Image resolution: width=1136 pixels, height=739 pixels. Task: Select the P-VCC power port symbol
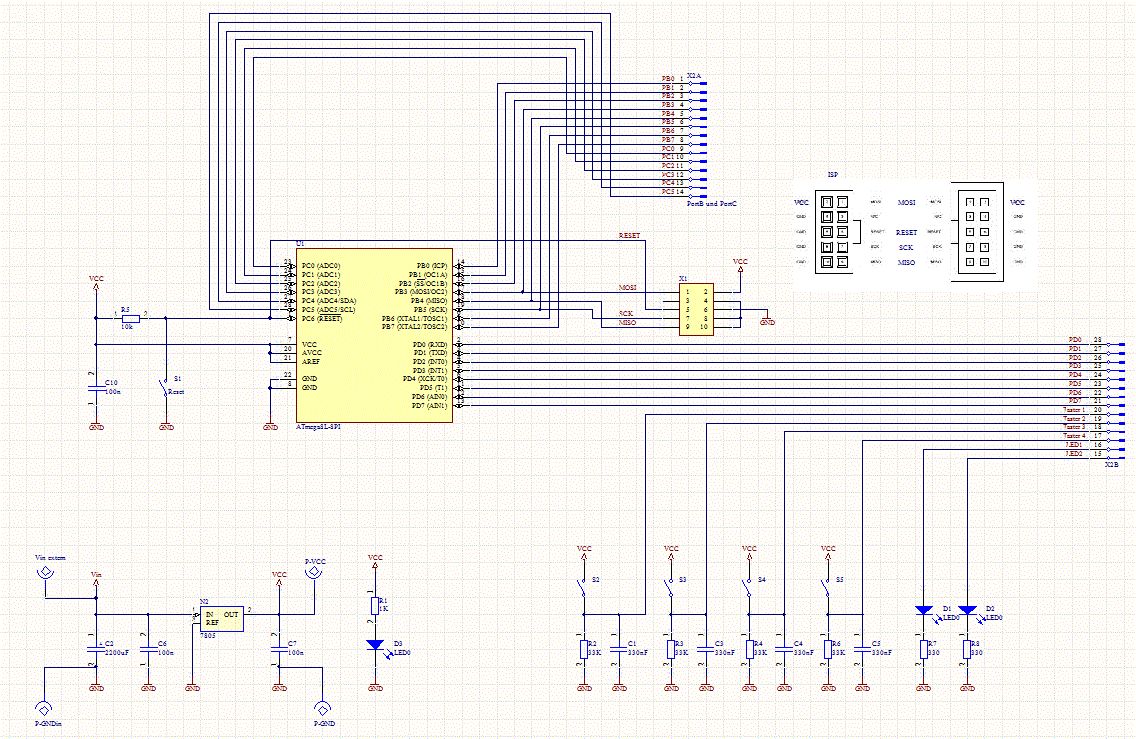click(x=314, y=572)
